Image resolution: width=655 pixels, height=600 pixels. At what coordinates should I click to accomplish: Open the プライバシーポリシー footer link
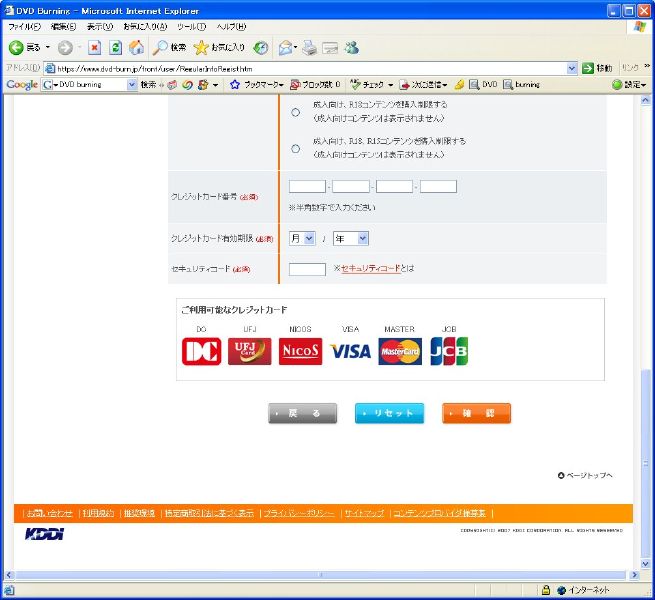299,513
